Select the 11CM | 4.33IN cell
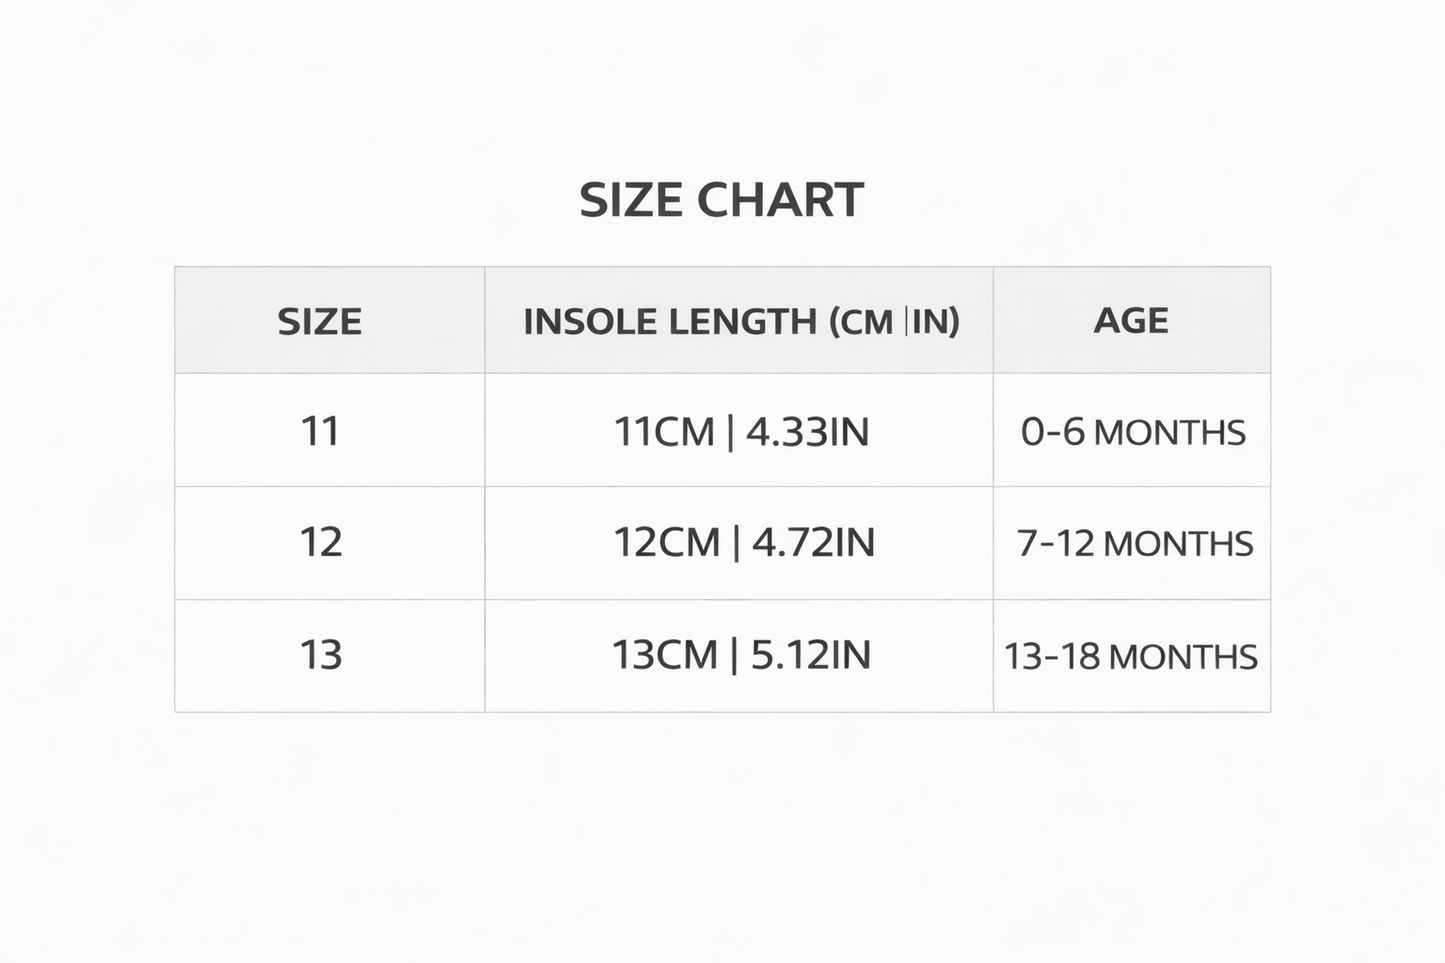The width and height of the screenshot is (1445, 963). coord(741,432)
